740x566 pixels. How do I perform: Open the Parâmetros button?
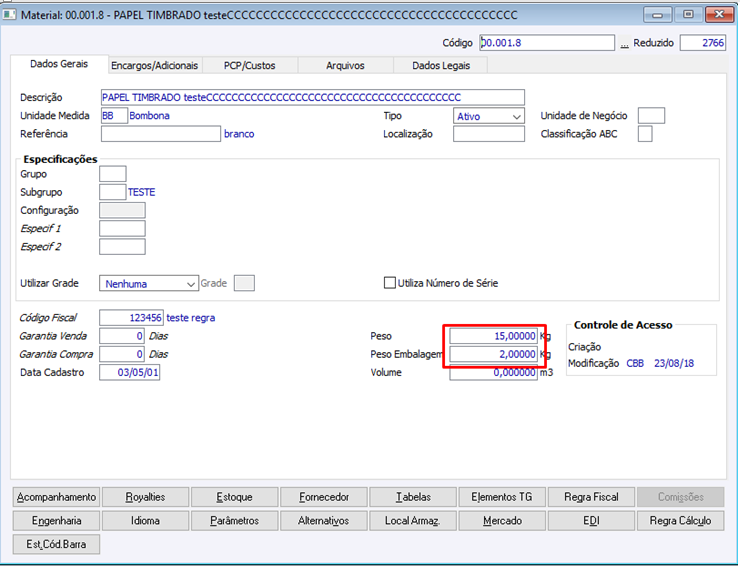(x=235, y=521)
